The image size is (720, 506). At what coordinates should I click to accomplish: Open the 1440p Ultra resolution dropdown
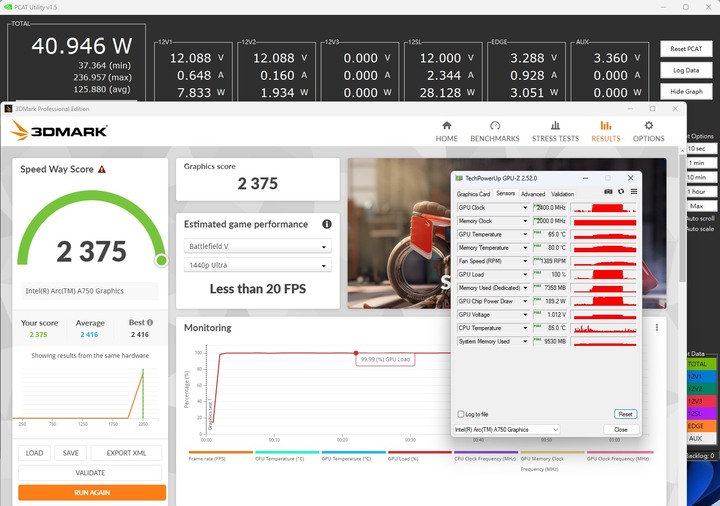click(257, 265)
